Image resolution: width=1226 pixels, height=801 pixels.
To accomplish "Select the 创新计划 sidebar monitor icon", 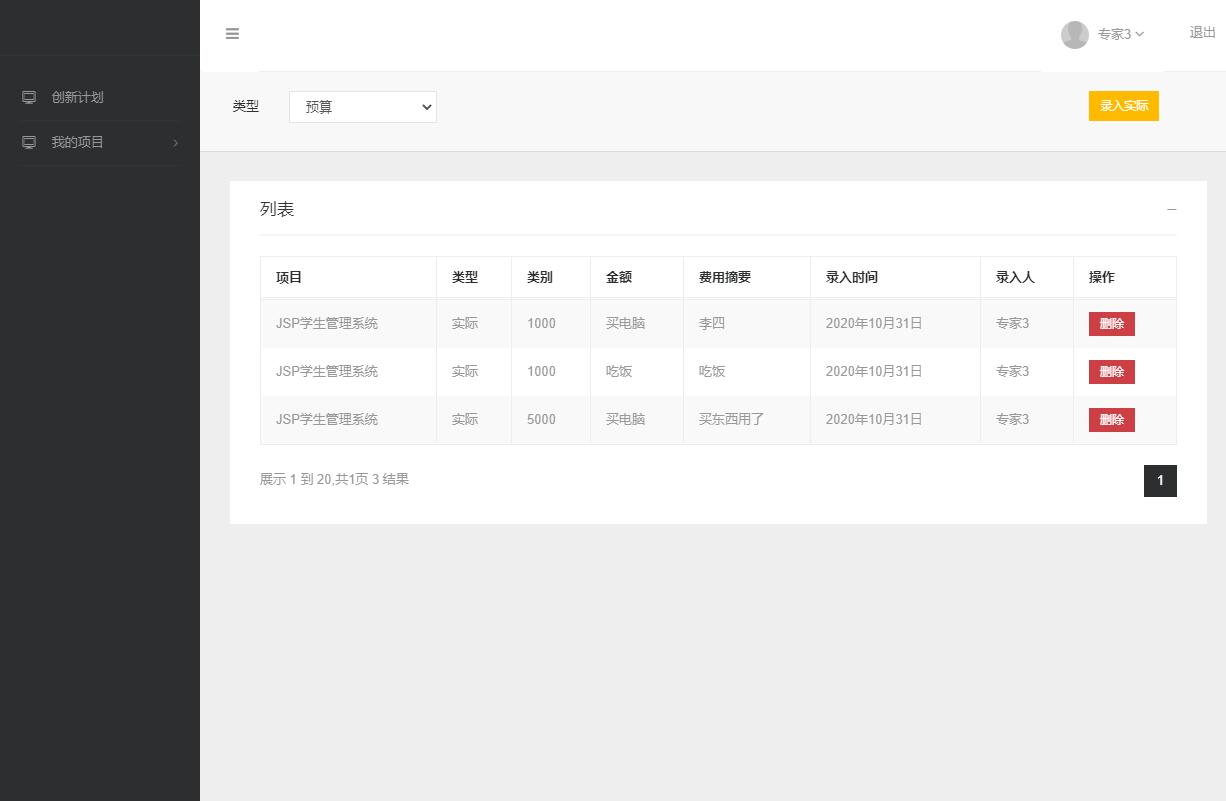I will [x=28, y=96].
